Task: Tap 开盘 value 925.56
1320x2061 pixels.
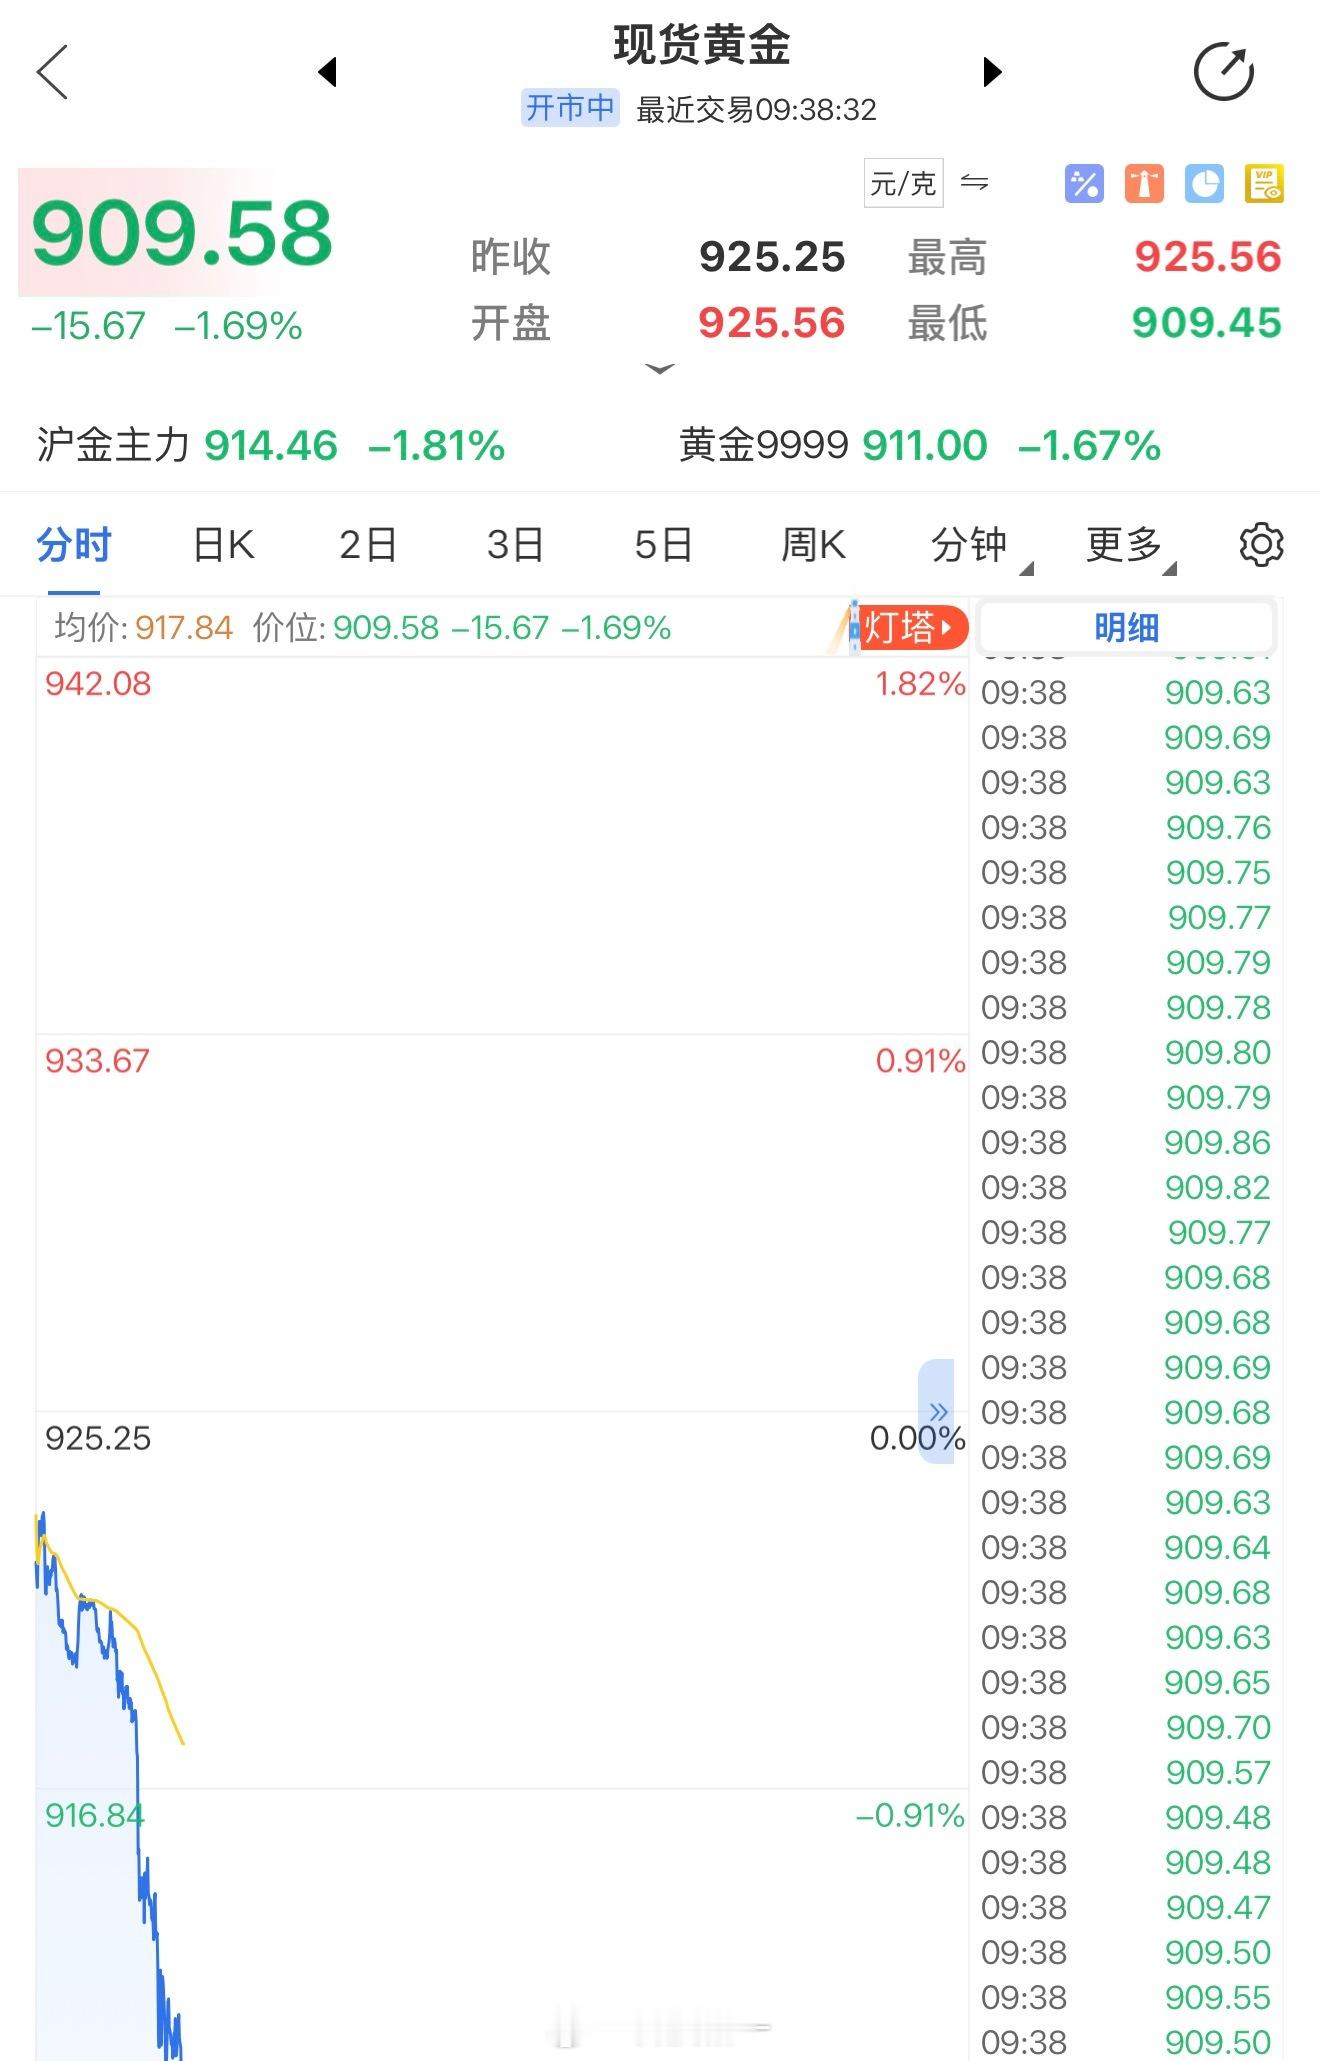Action: coord(771,323)
